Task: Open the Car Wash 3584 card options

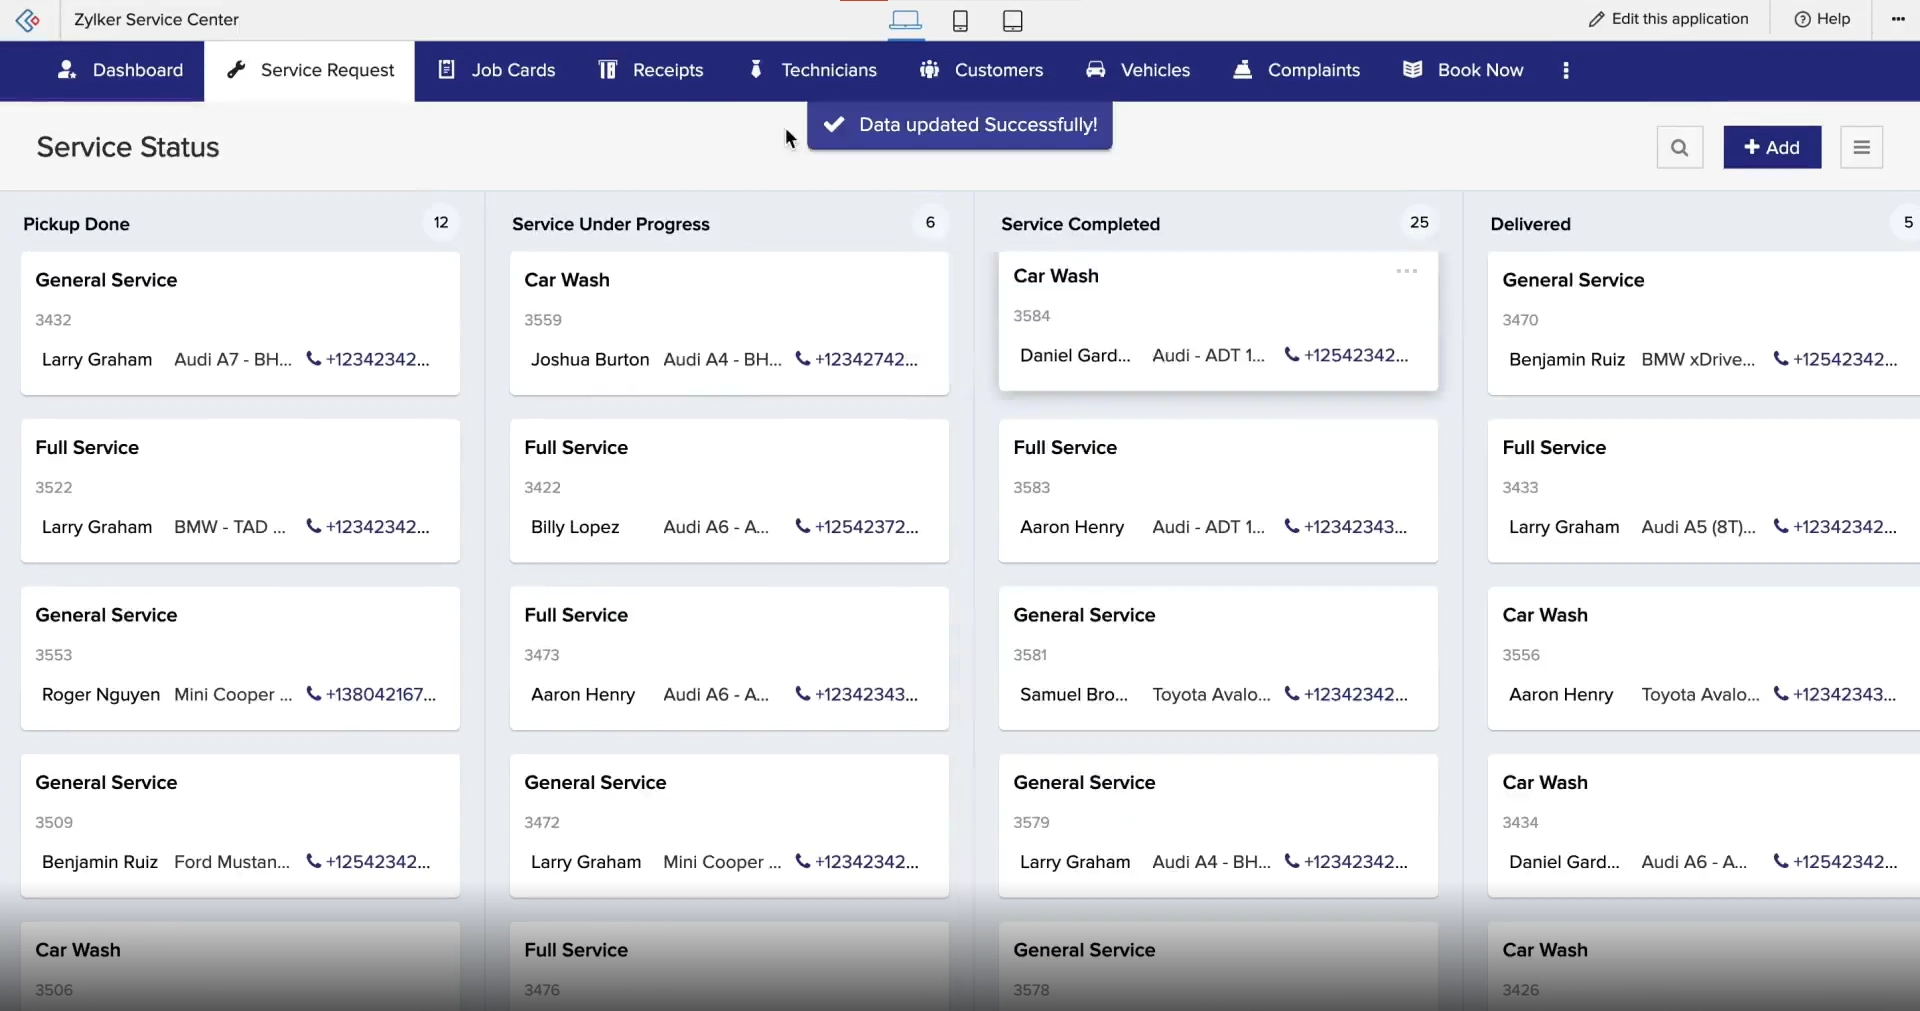Action: coord(1407,271)
